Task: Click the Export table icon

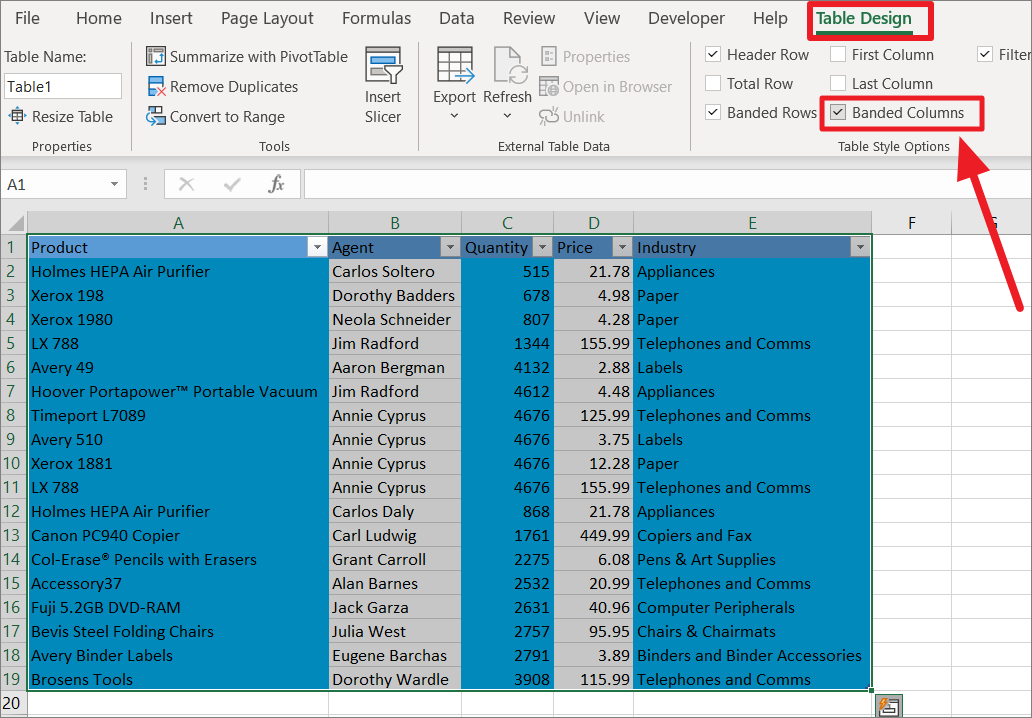Action: coord(455,65)
